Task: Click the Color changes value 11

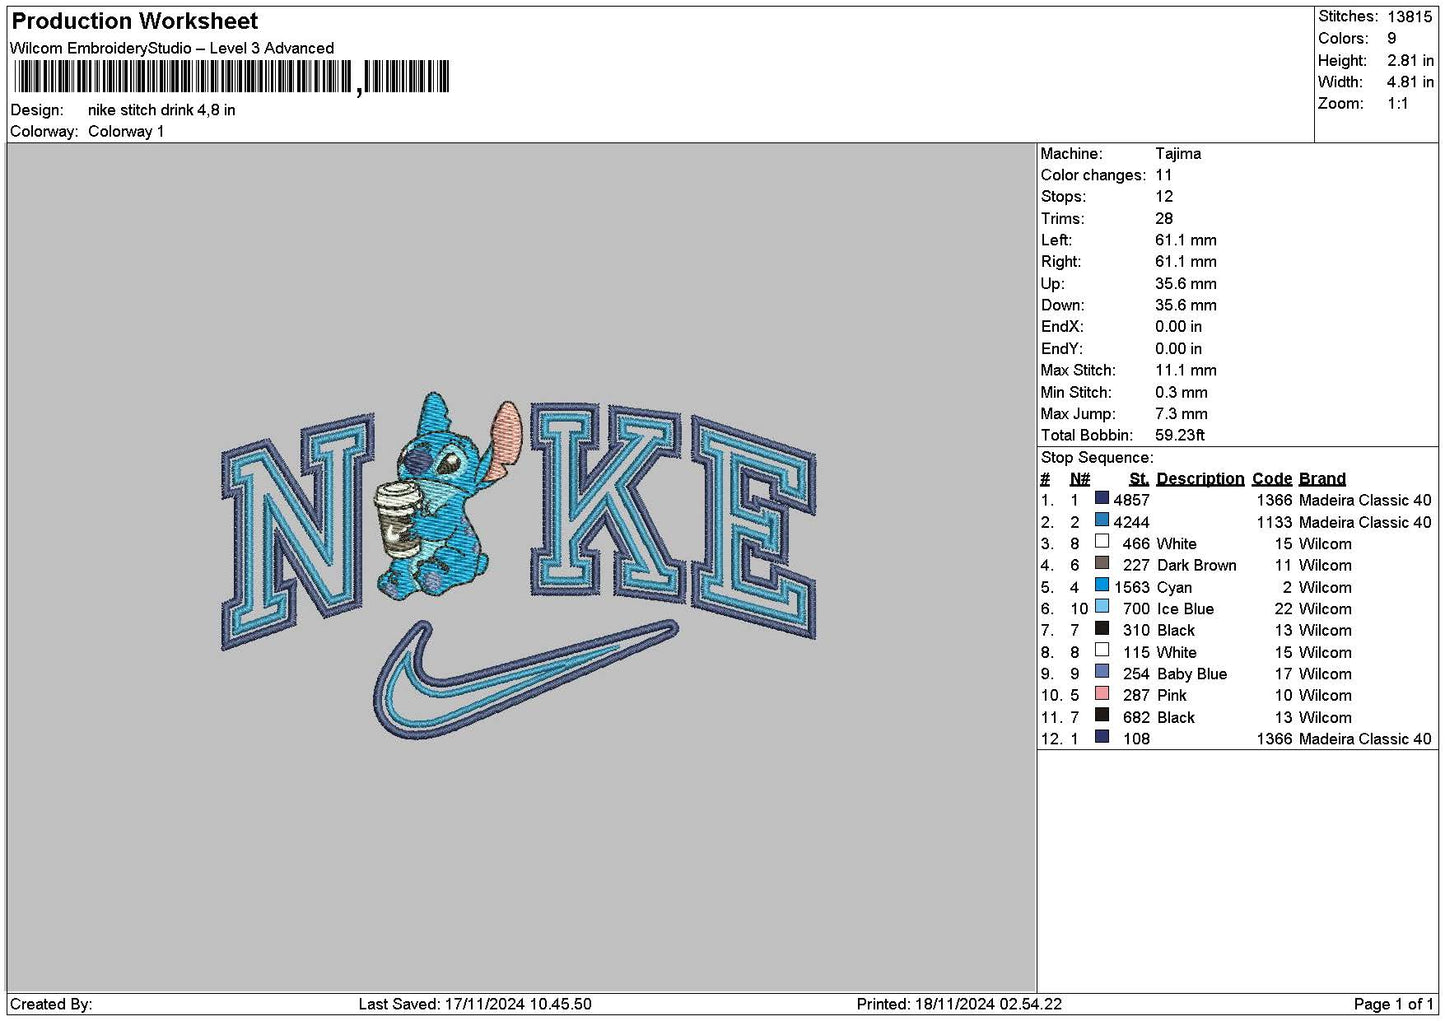Action: [1164, 175]
